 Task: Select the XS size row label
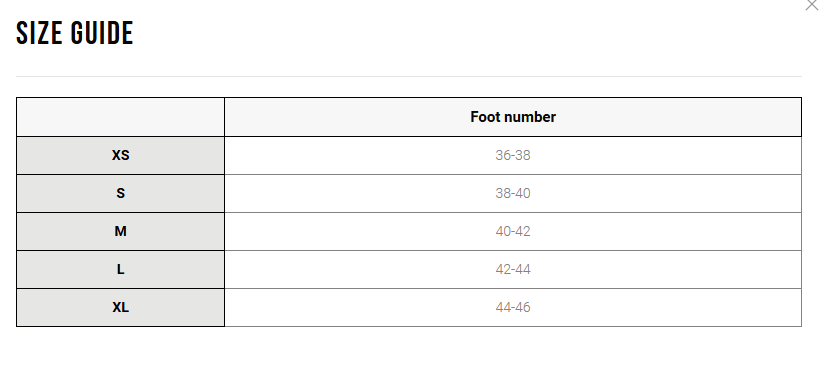point(120,155)
